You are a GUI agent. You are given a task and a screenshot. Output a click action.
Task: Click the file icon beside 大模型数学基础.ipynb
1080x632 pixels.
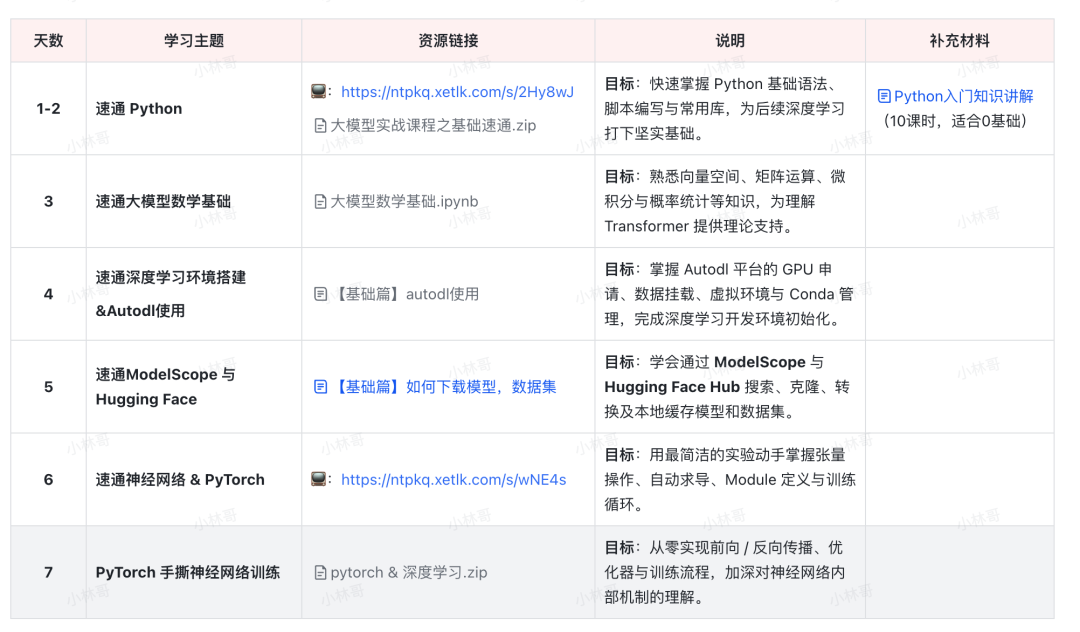click(x=320, y=201)
